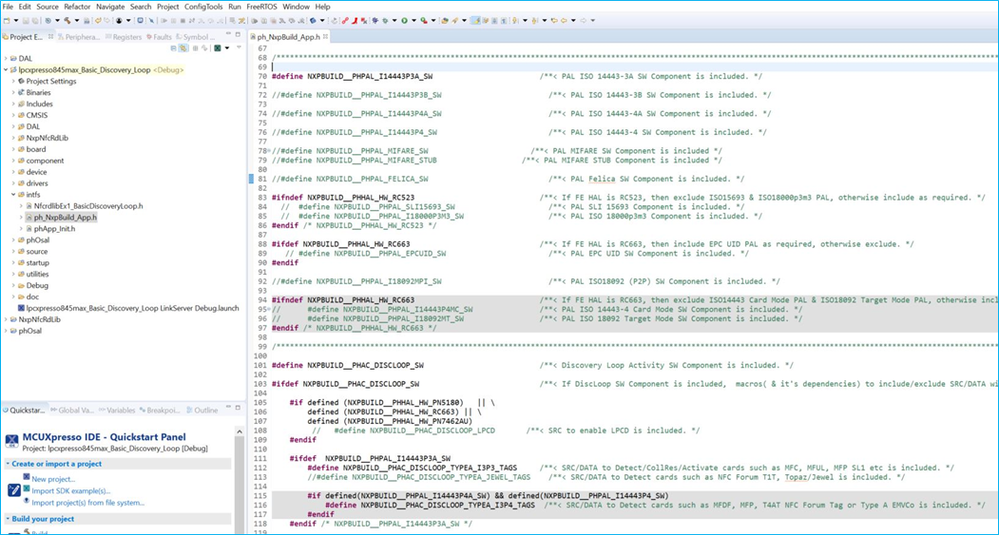Viewport: 999px width, 535px height.
Task: Collapse the intfs folder in project tree
Action: point(14,194)
